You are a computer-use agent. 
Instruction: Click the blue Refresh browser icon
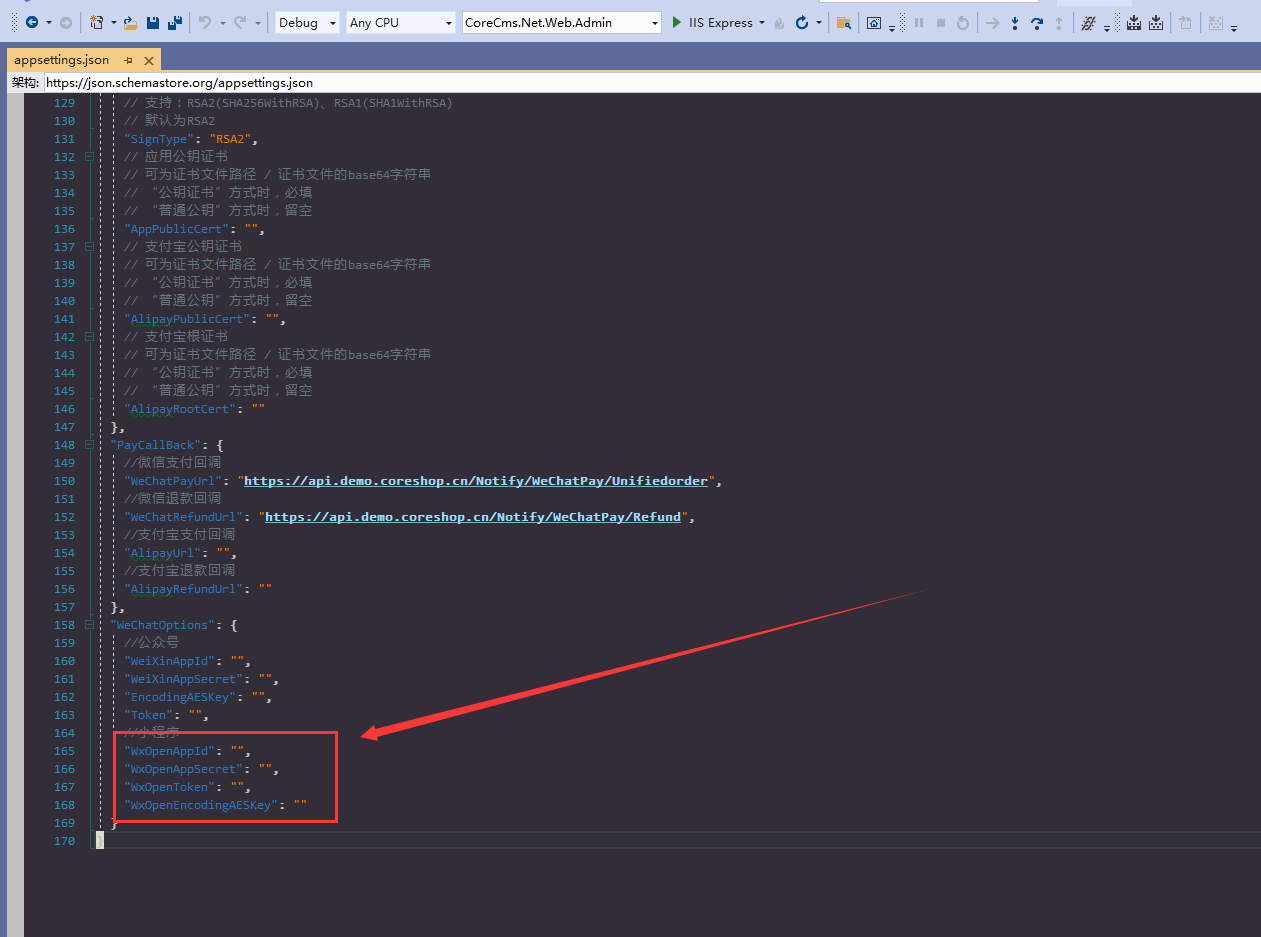(x=802, y=22)
